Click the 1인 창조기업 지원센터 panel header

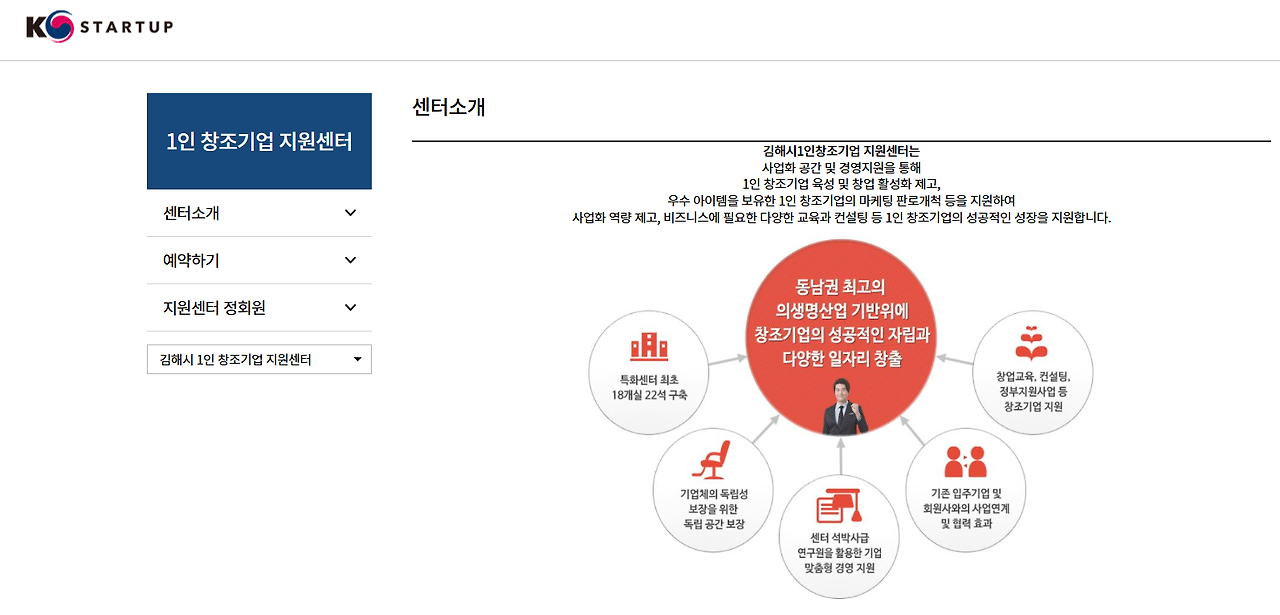pyautogui.click(x=259, y=141)
